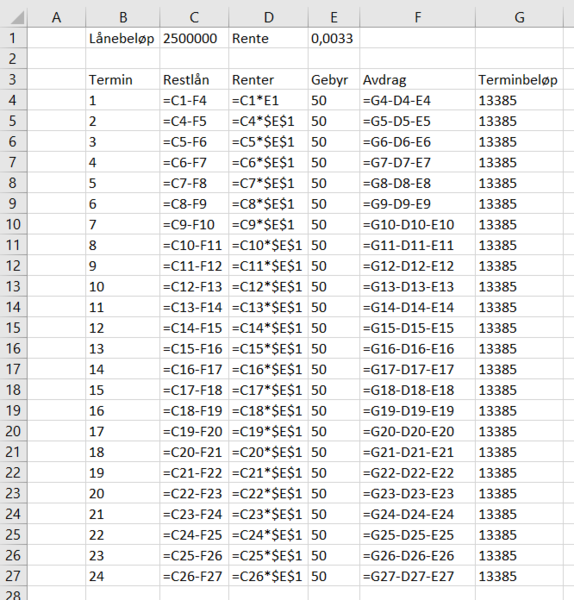Image resolution: width=574 pixels, height=600 pixels.
Task: Select the Lånebeløp label cell
Action: click(122, 38)
